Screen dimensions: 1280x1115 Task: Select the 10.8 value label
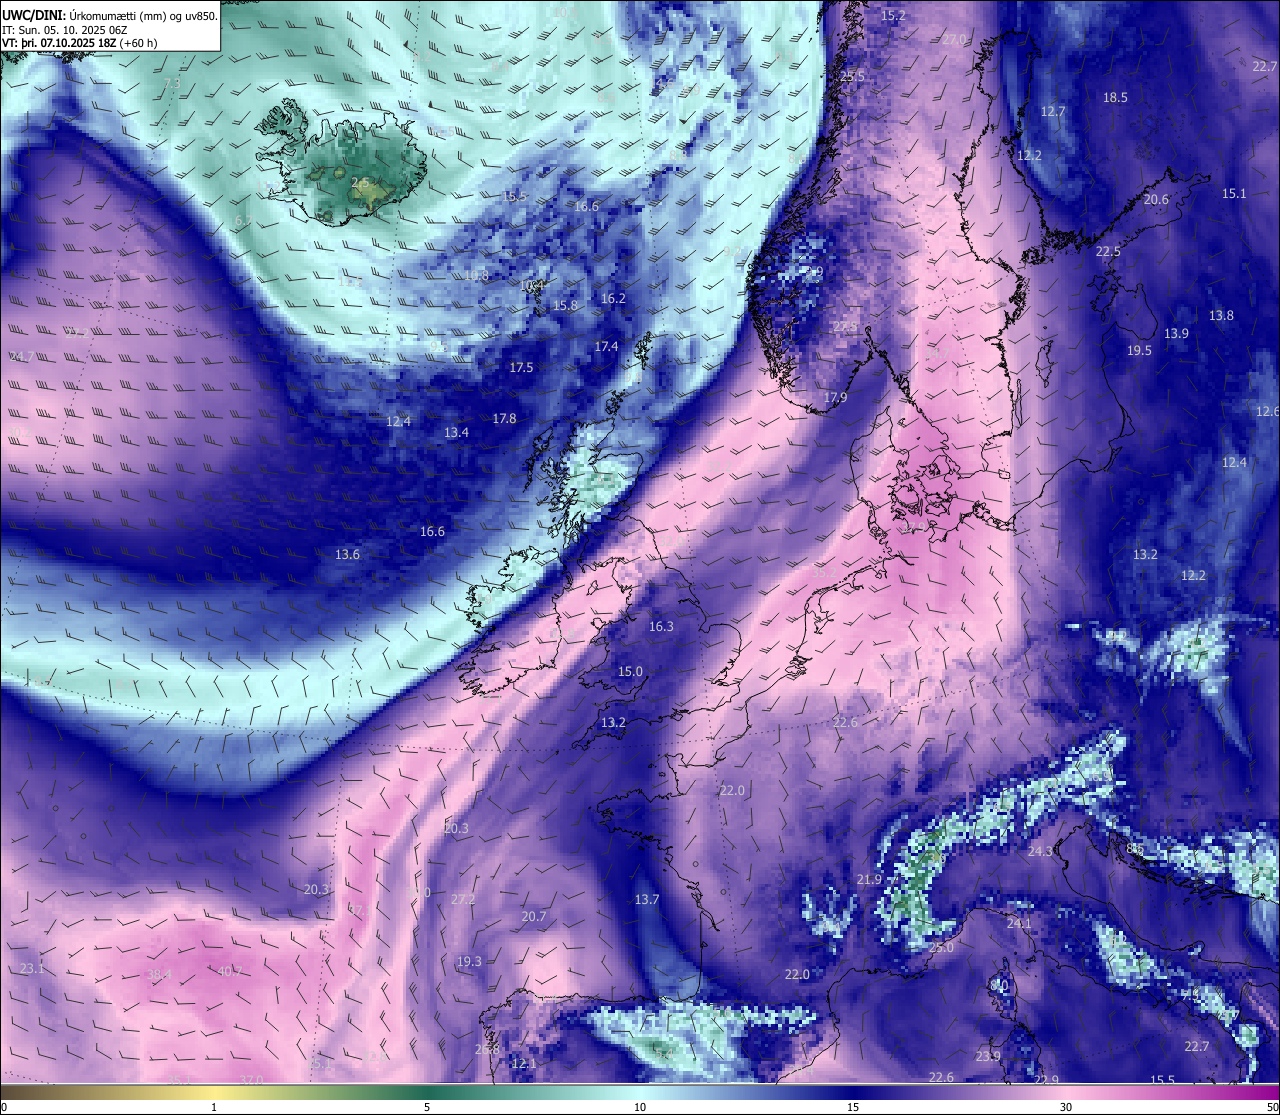(x=476, y=276)
